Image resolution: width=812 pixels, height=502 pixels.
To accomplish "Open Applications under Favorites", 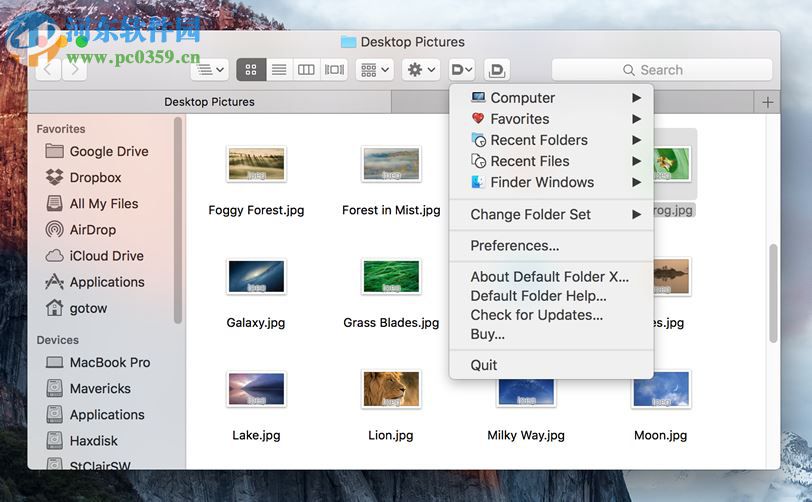I will [x=107, y=282].
